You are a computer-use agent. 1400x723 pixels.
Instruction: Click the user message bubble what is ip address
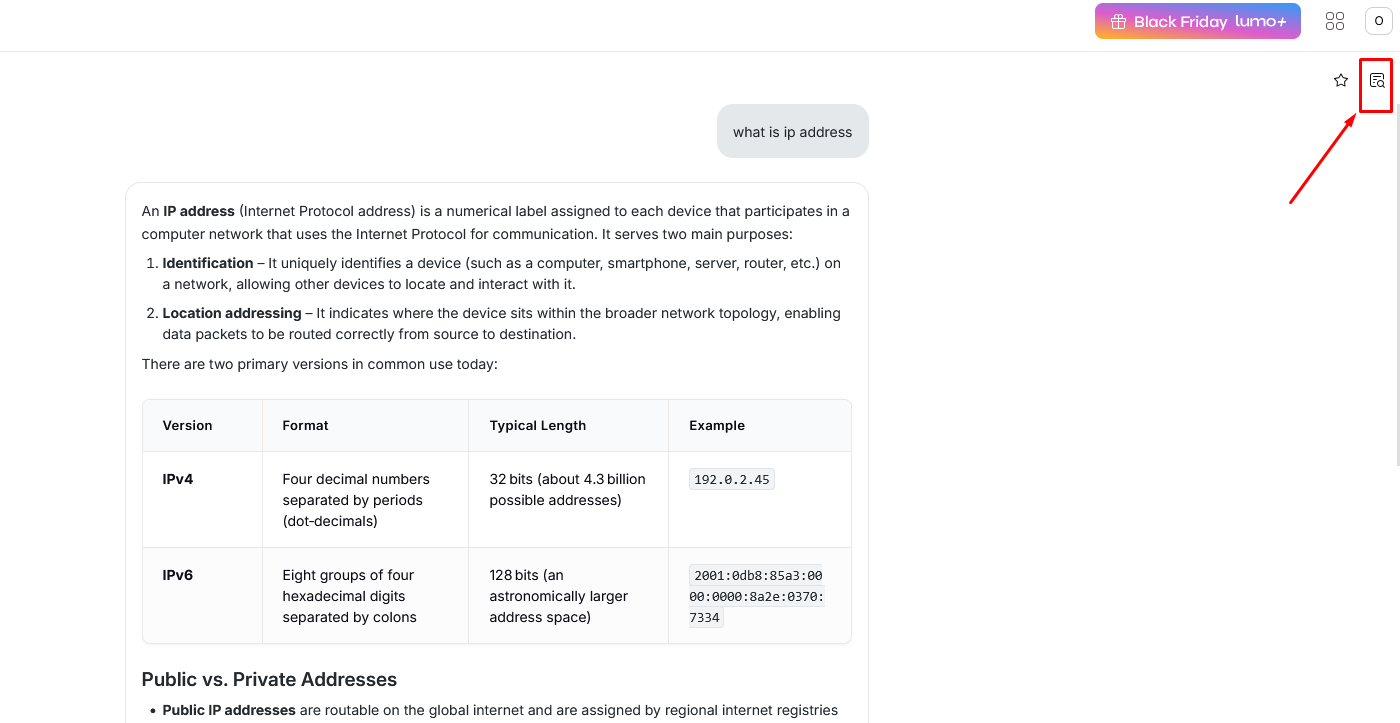(792, 131)
